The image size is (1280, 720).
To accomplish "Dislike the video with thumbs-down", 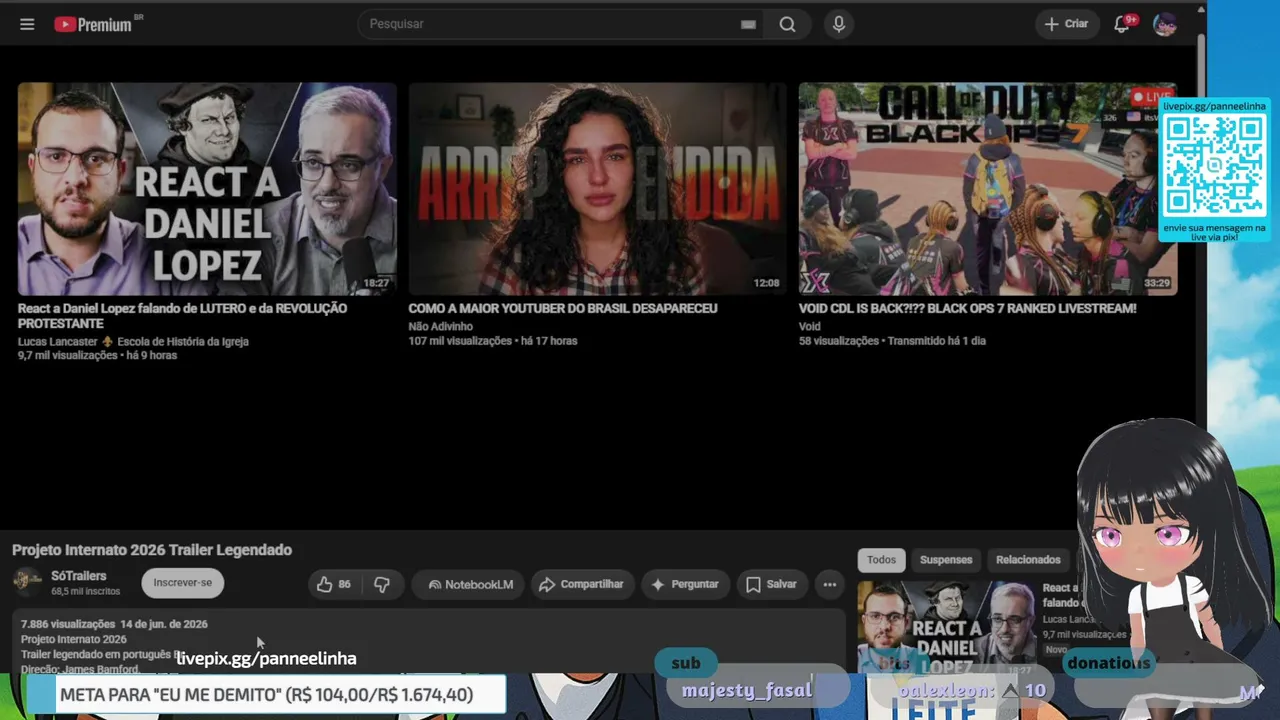I will 382,584.
